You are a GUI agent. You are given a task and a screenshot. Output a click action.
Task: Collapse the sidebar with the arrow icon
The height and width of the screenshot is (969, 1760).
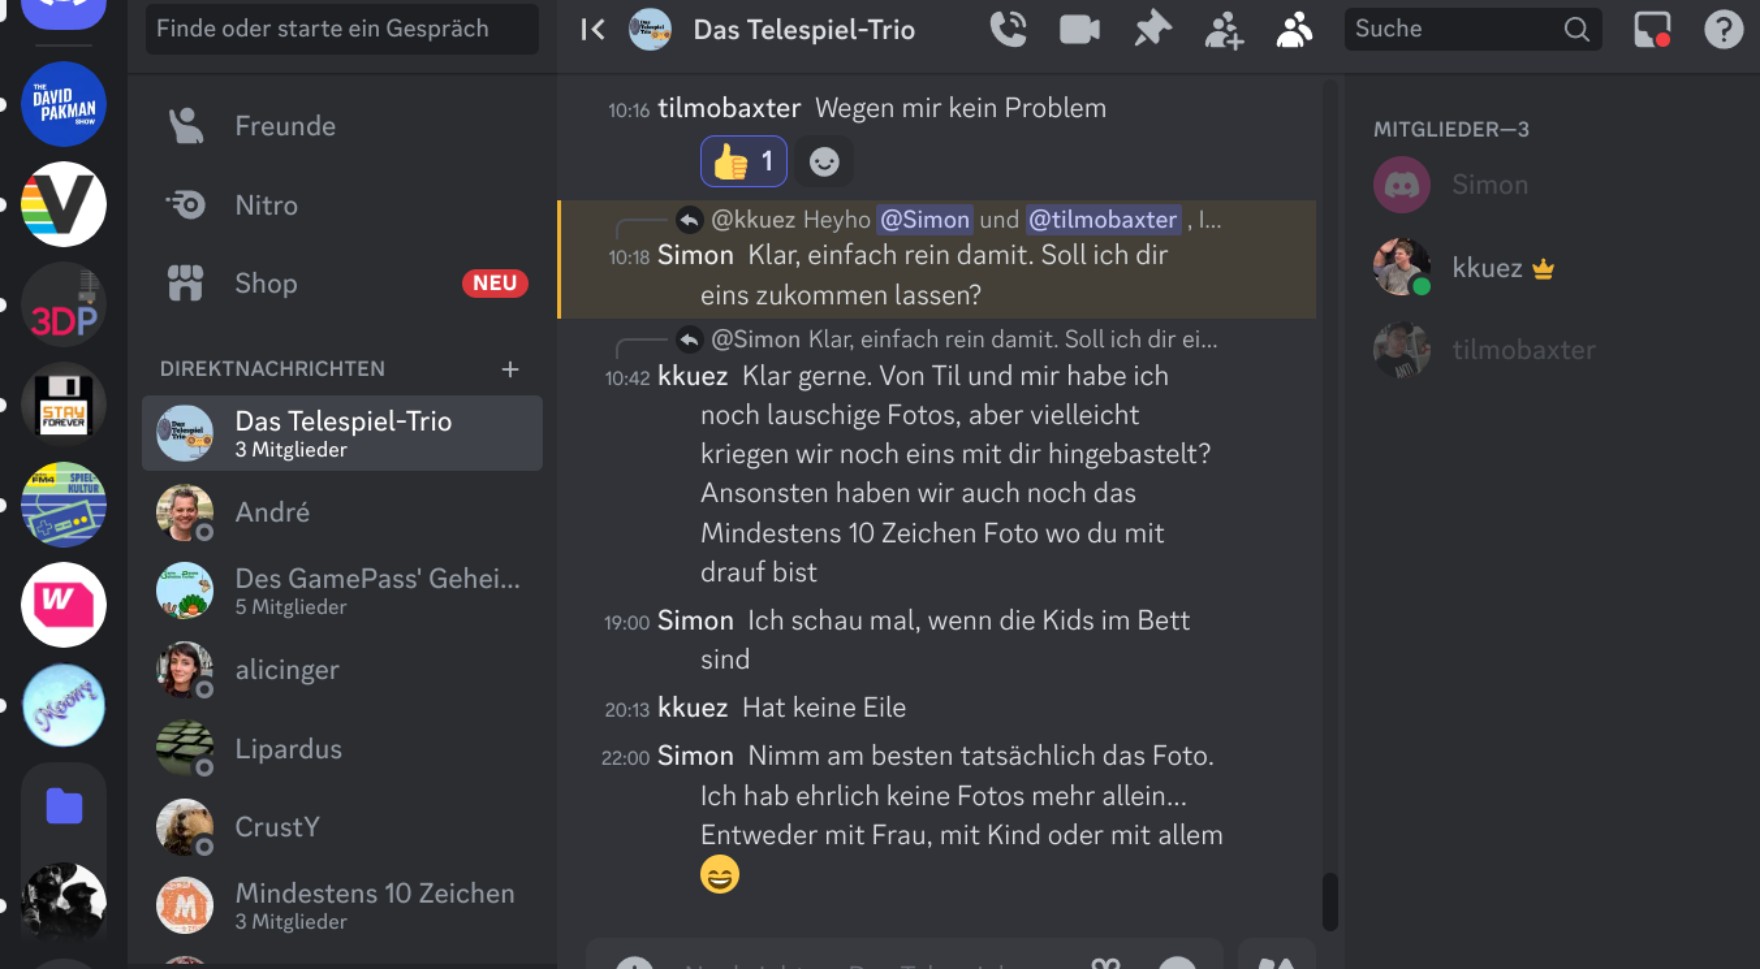pyautogui.click(x=593, y=29)
